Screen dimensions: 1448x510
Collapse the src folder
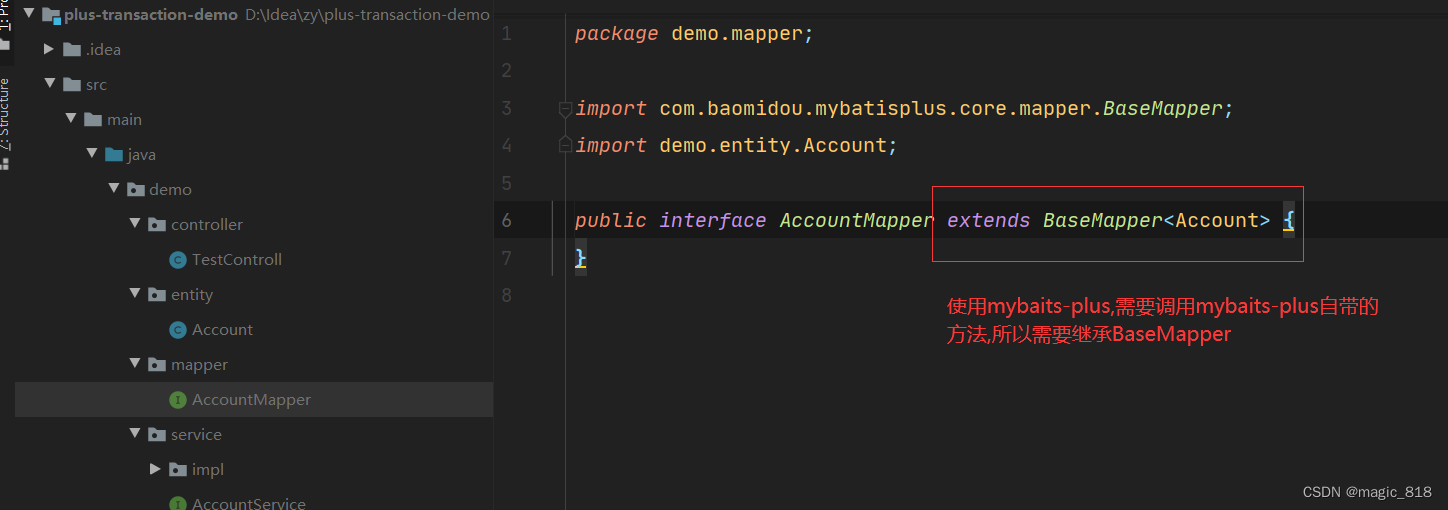coord(49,84)
